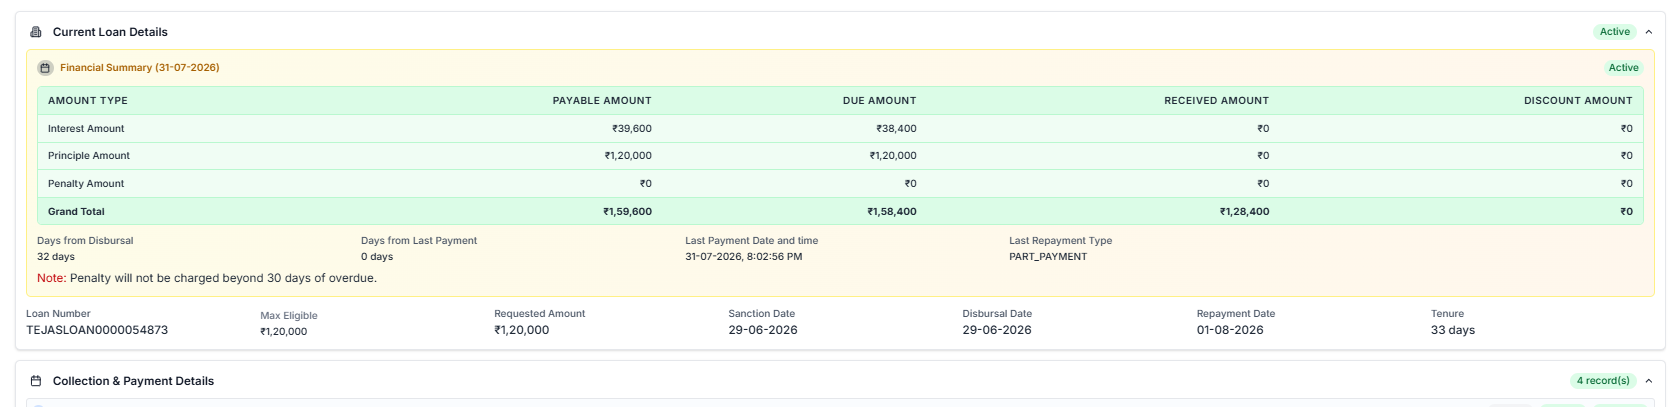Click the ₹1,20,000 principle due amount
Viewport: 1672px width, 407px height.
[x=893, y=156]
